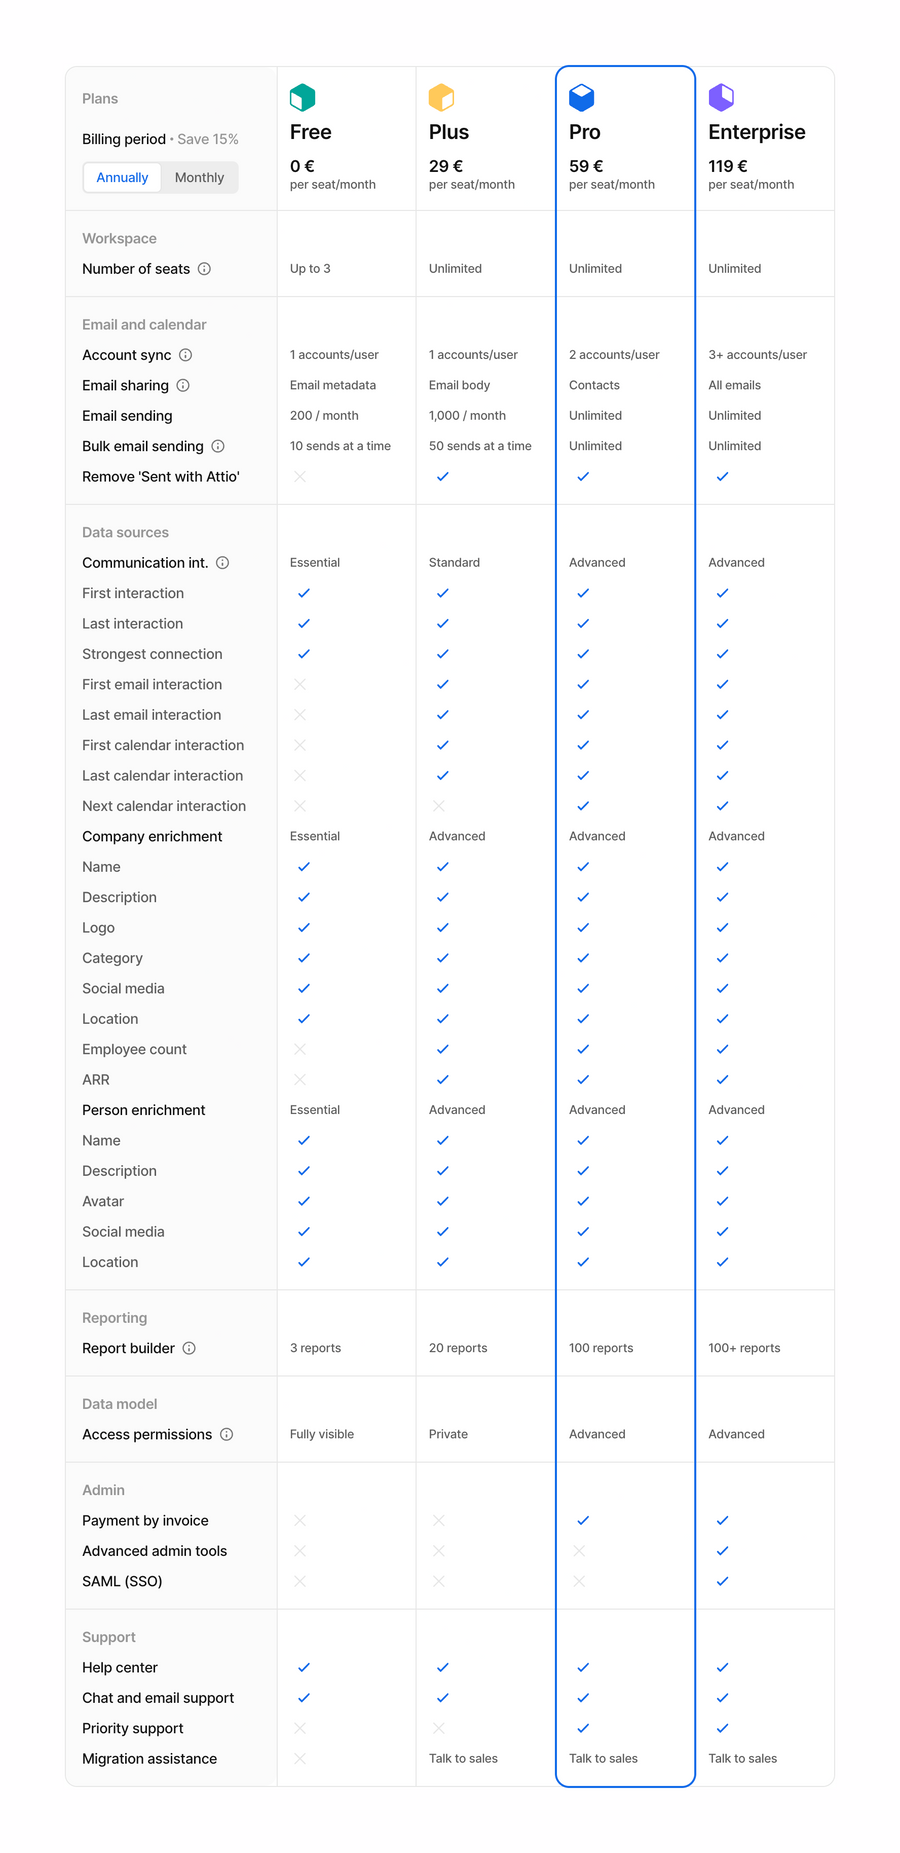900x1853 pixels.
Task: Click the Bulk email sending info icon
Action: [218, 446]
